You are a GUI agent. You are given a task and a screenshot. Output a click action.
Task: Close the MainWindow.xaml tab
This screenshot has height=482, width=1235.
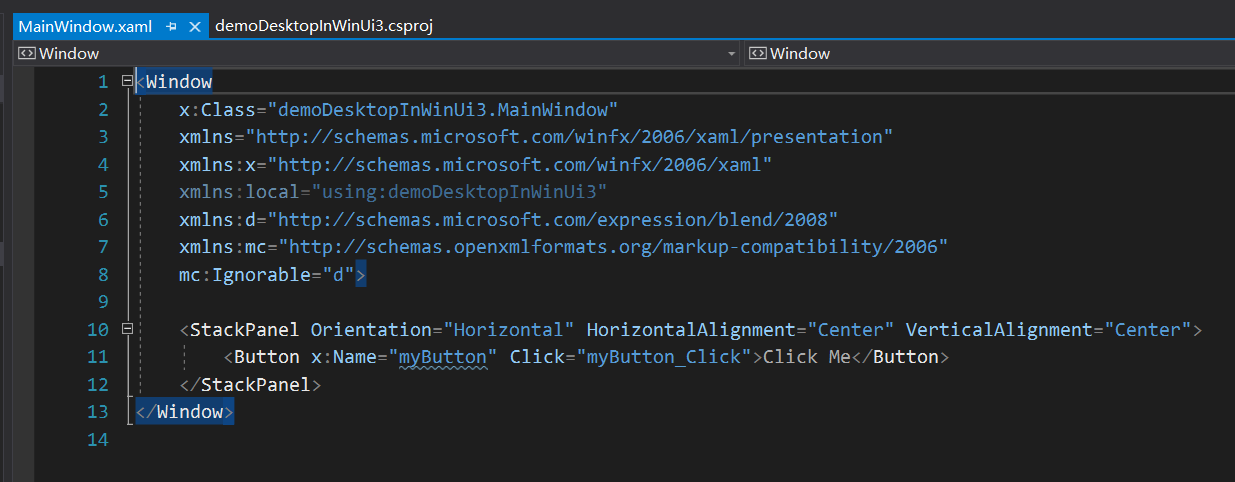coord(194,27)
